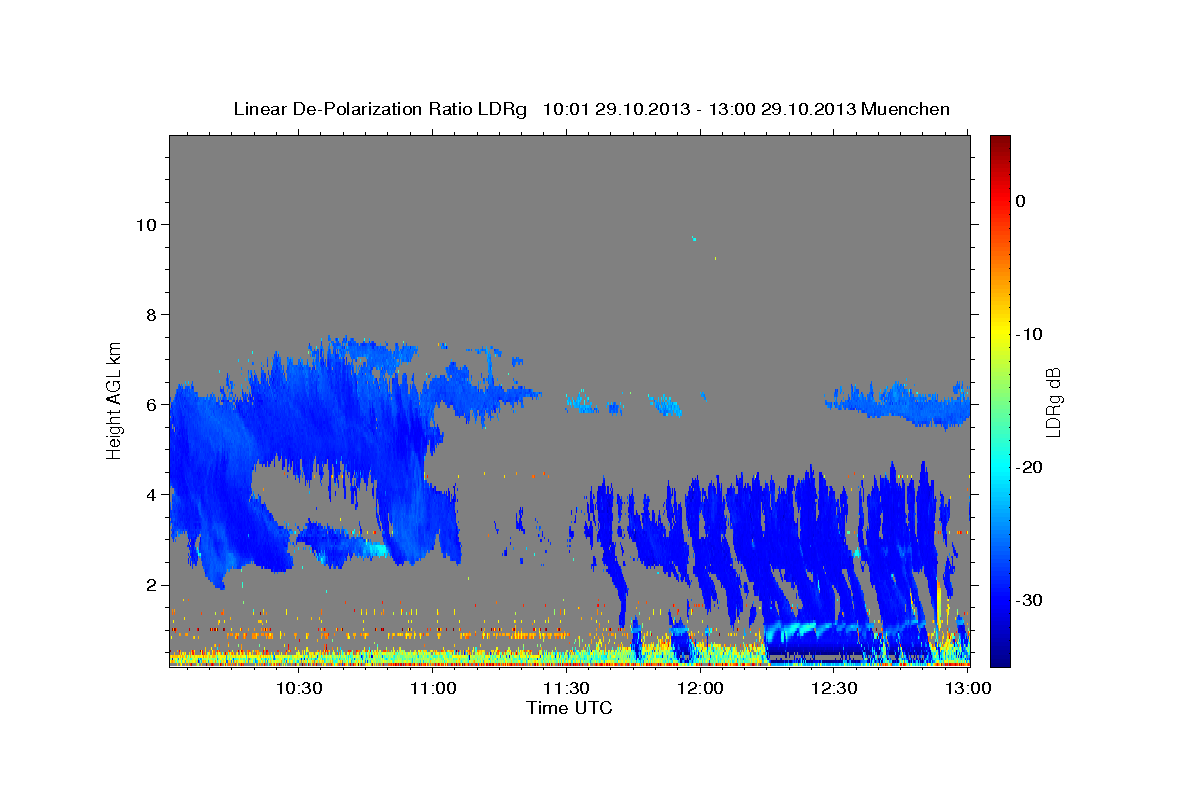Click the '11:00' time axis tick label
Viewport: 1200px width, 800px height.
(432, 688)
